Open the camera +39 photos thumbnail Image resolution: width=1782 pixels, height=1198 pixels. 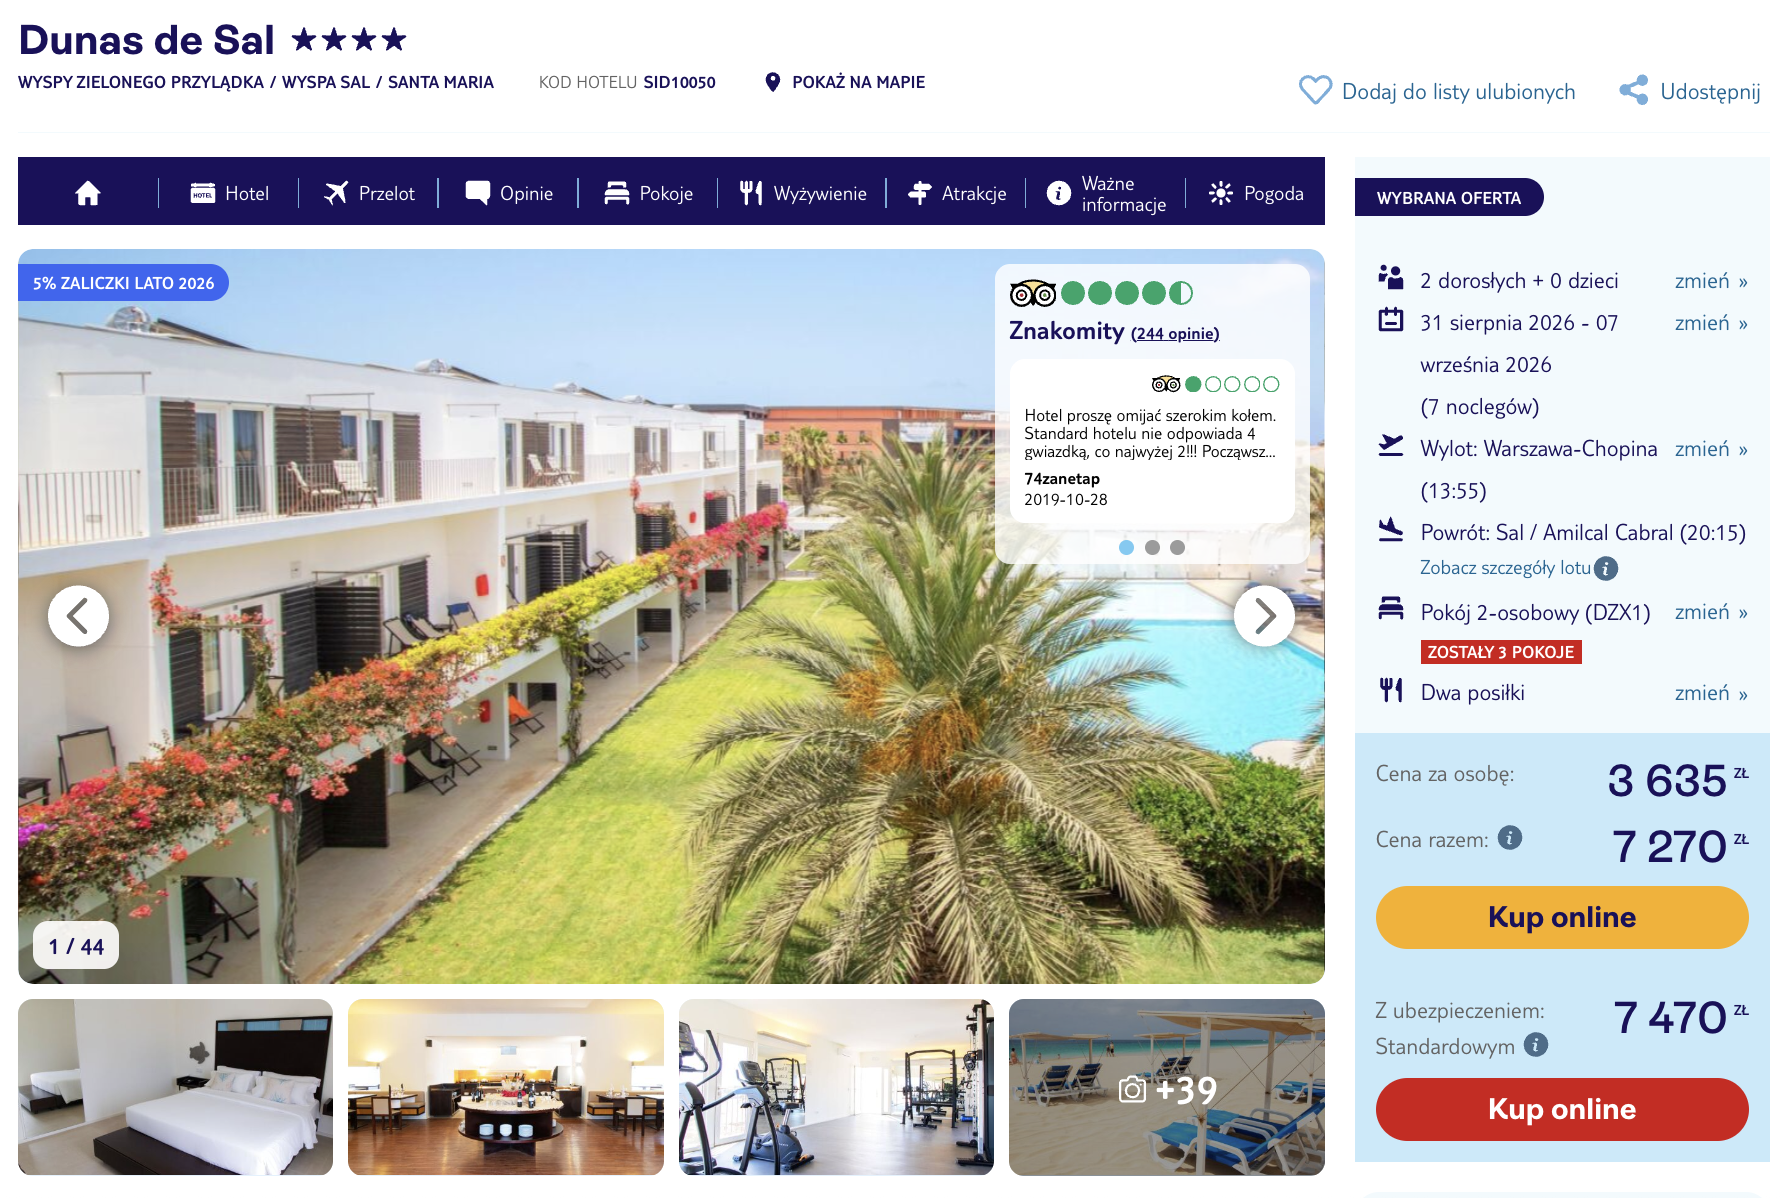click(1167, 1087)
